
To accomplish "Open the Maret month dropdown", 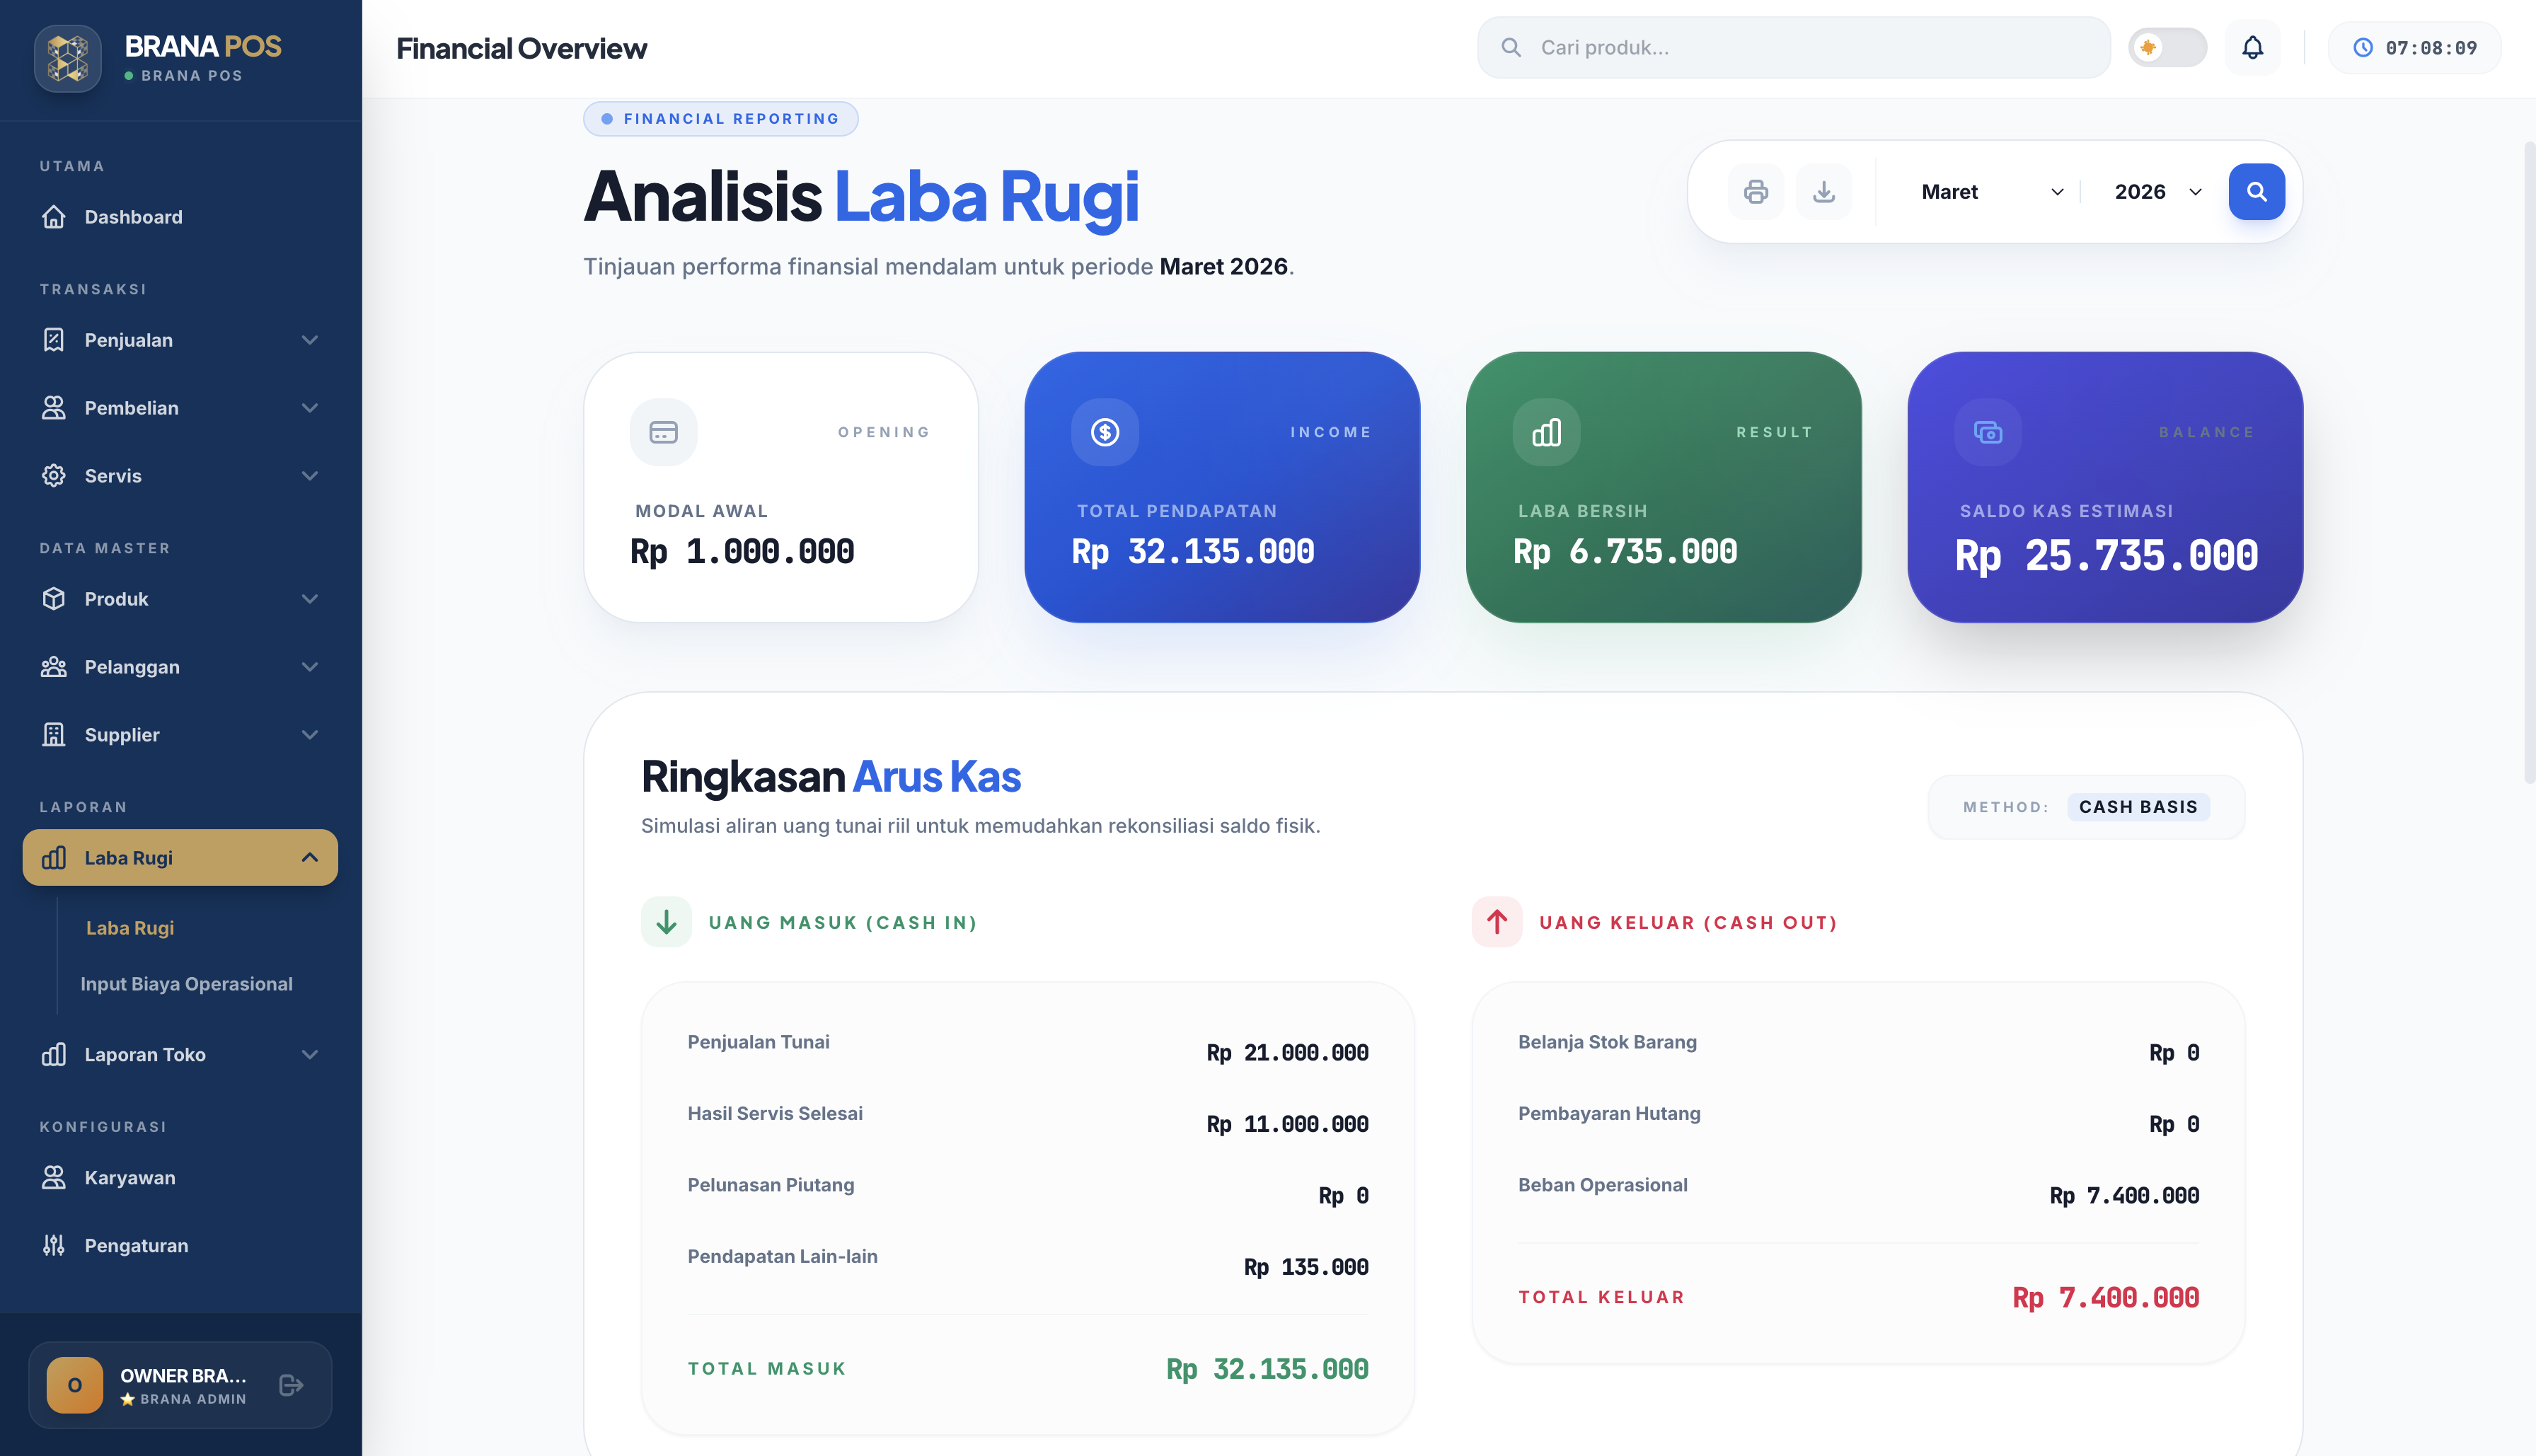I will (x=1991, y=191).
